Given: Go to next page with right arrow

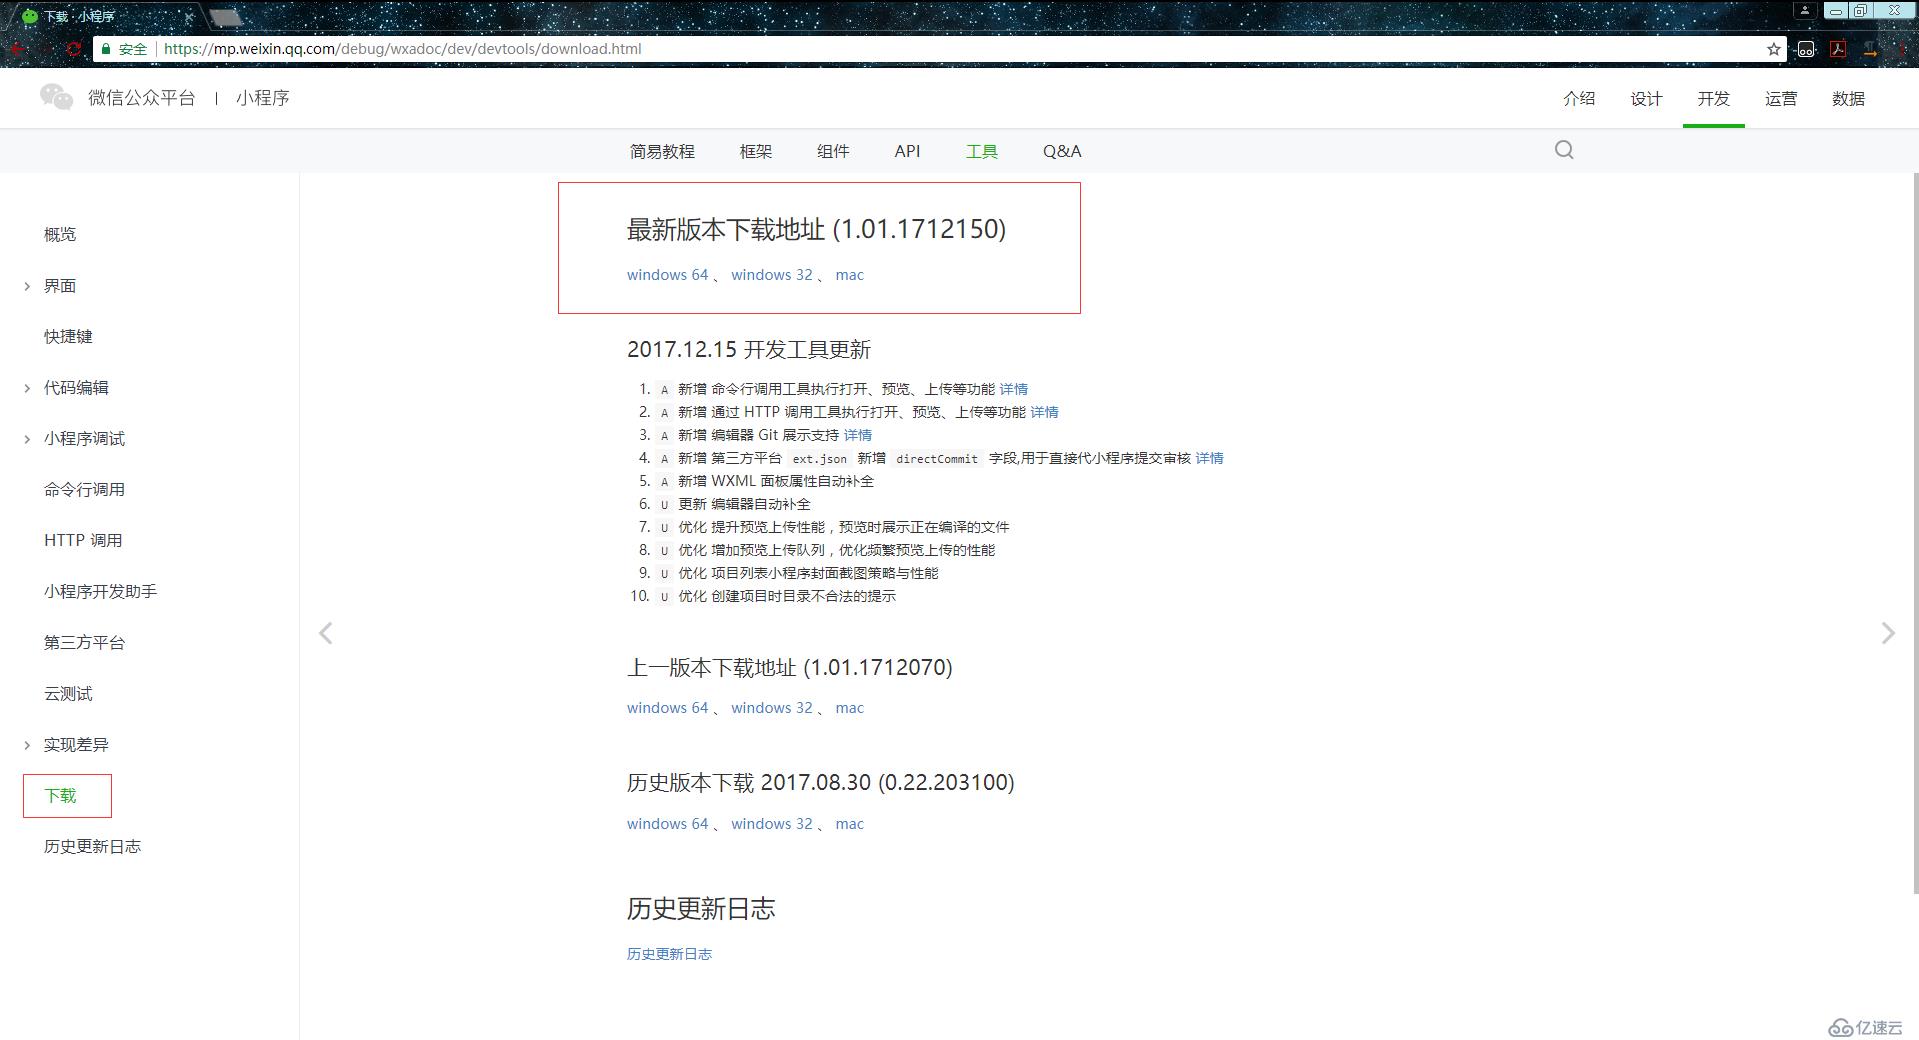Looking at the screenshot, I should [x=1888, y=633].
